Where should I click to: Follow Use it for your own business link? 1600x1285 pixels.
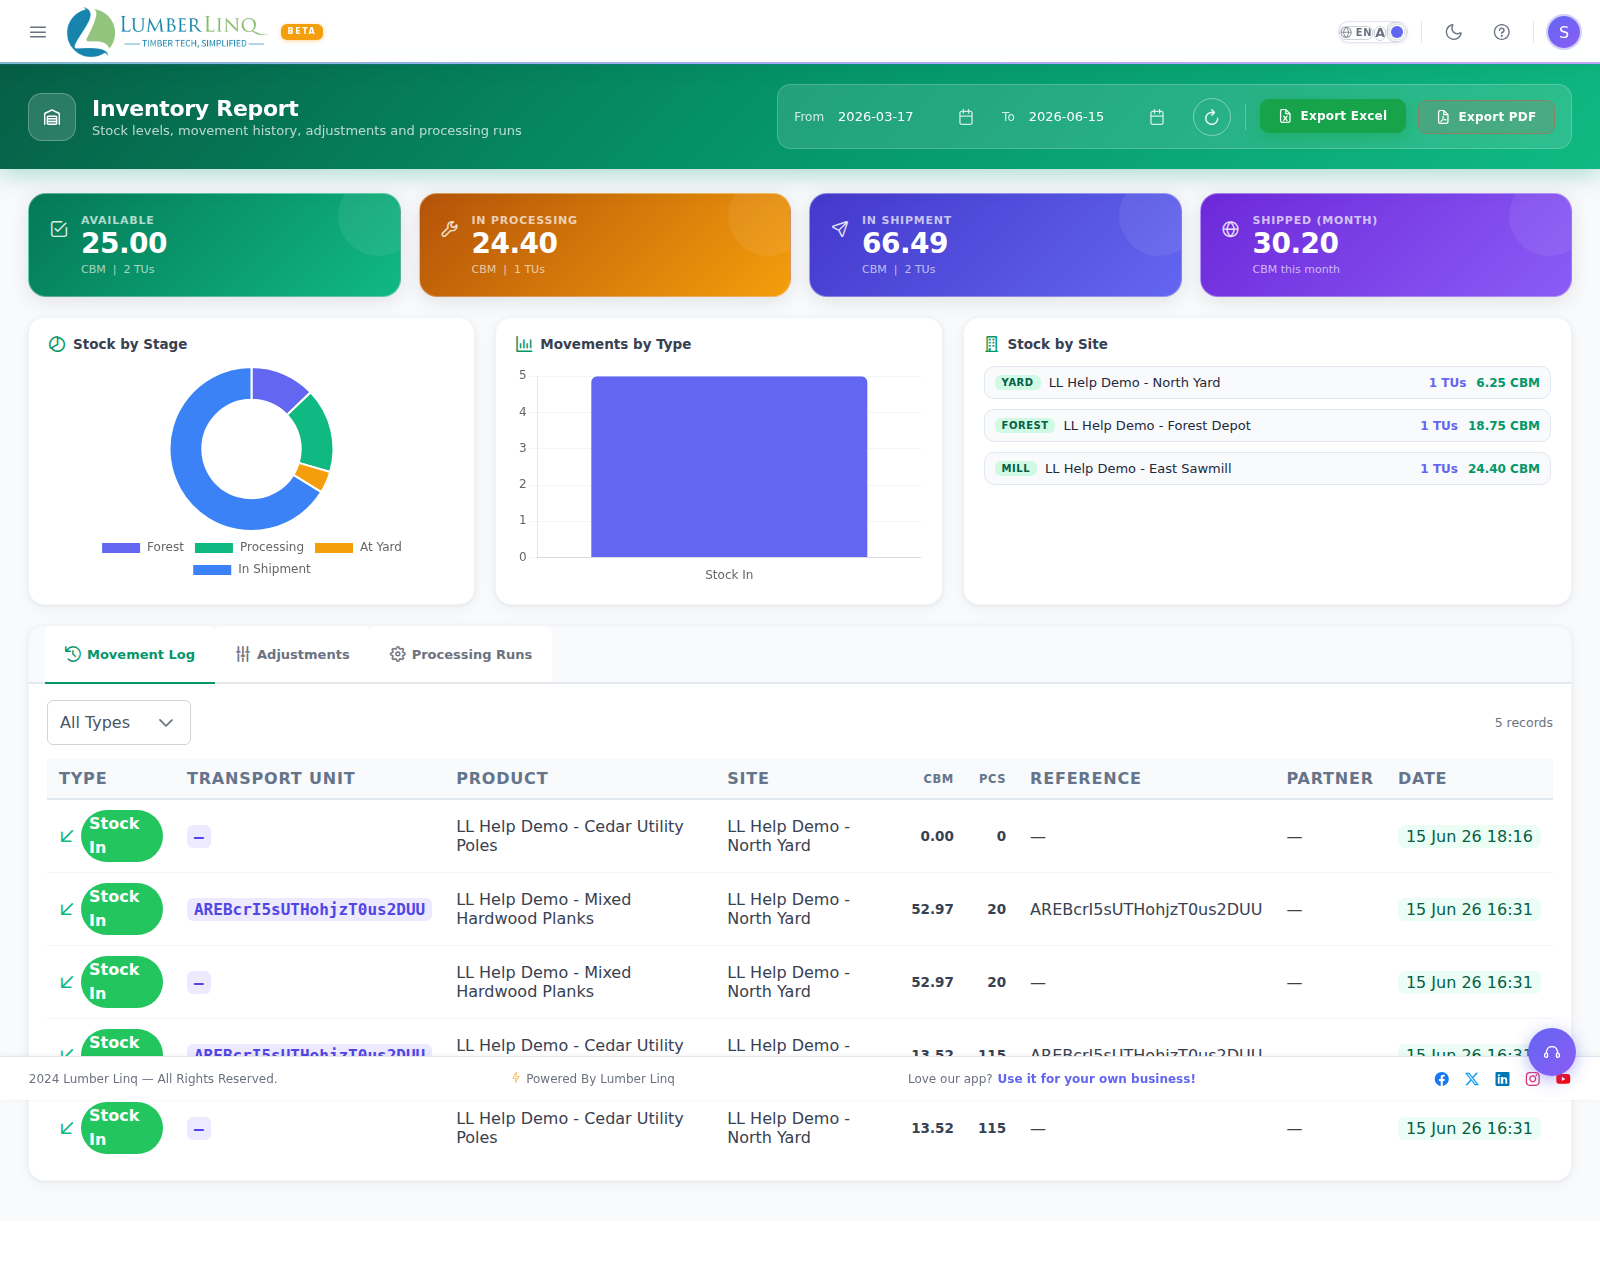pos(1096,1079)
